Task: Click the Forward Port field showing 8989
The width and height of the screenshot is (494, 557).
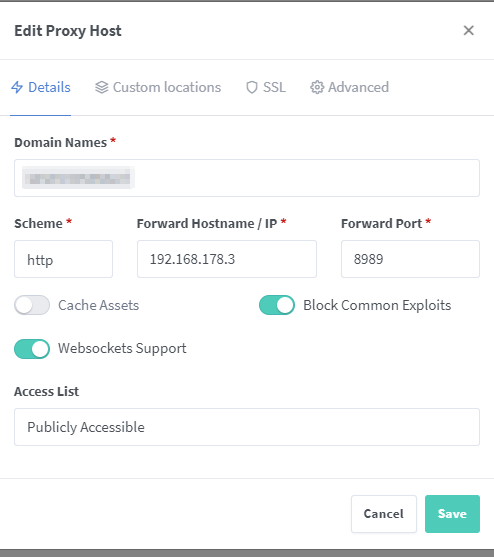Action: [411, 259]
